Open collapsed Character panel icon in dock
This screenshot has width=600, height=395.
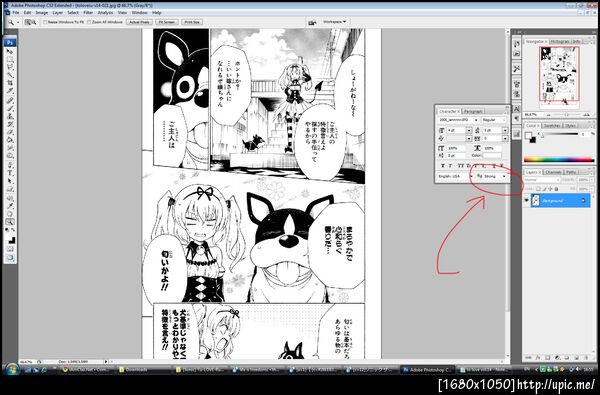(x=517, y=109)
